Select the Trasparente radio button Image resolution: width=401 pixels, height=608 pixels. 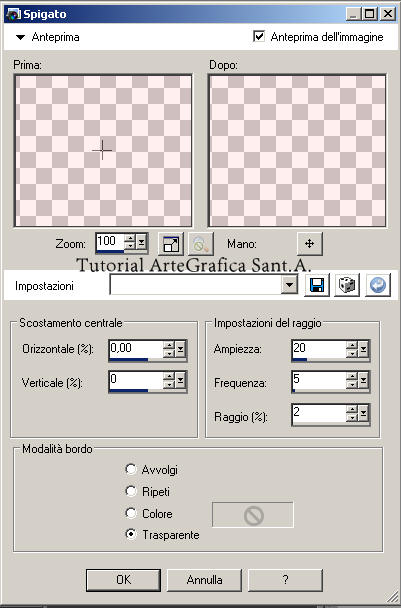[x=131, y=534]
